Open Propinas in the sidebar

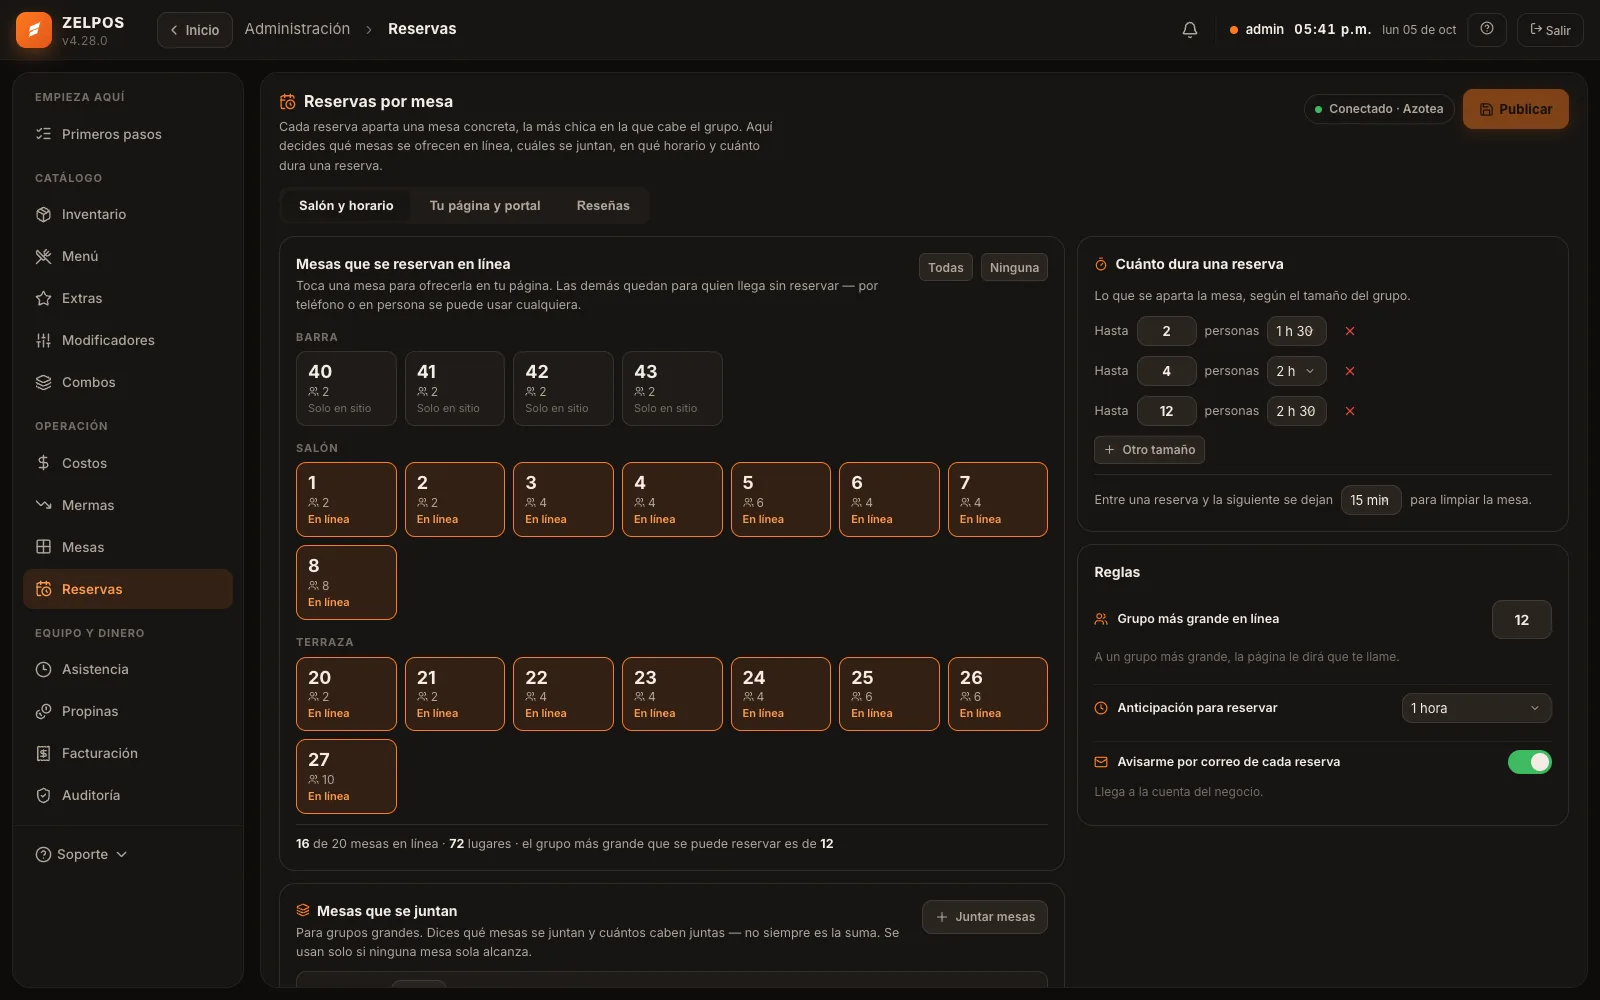(x=128, y=711)
